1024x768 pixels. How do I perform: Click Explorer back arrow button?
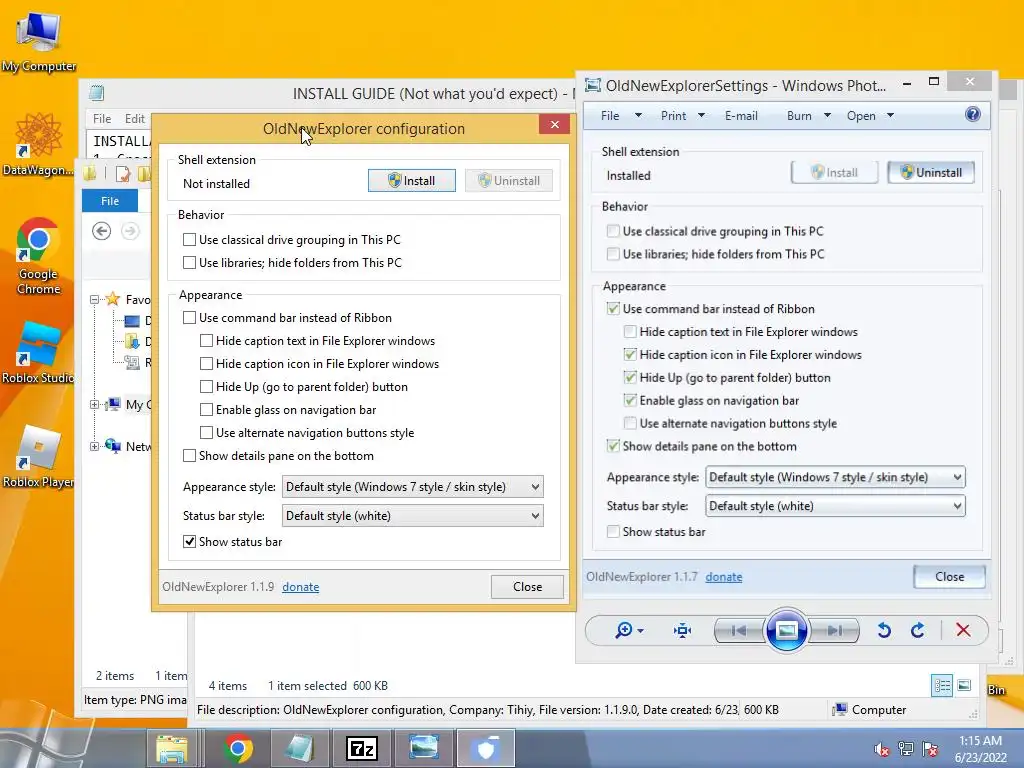pyautogui.click(x=101, y=231)
